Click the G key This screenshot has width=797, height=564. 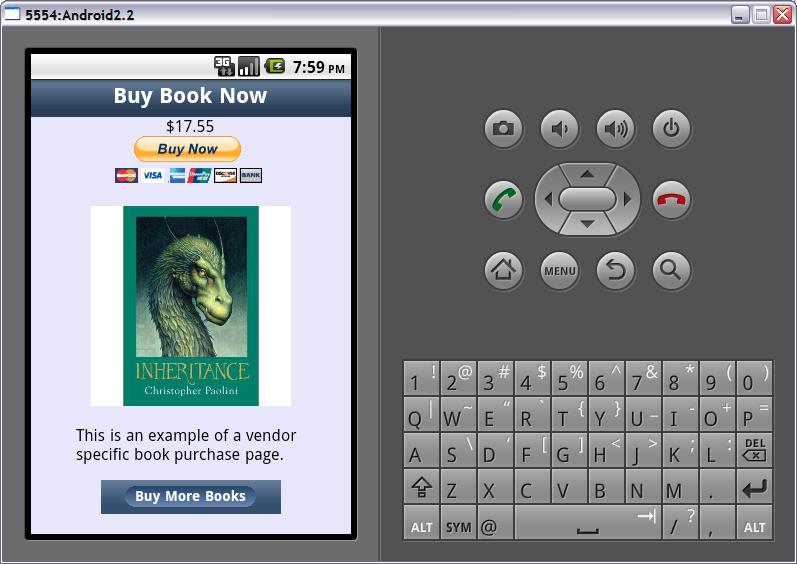(569, 451)
